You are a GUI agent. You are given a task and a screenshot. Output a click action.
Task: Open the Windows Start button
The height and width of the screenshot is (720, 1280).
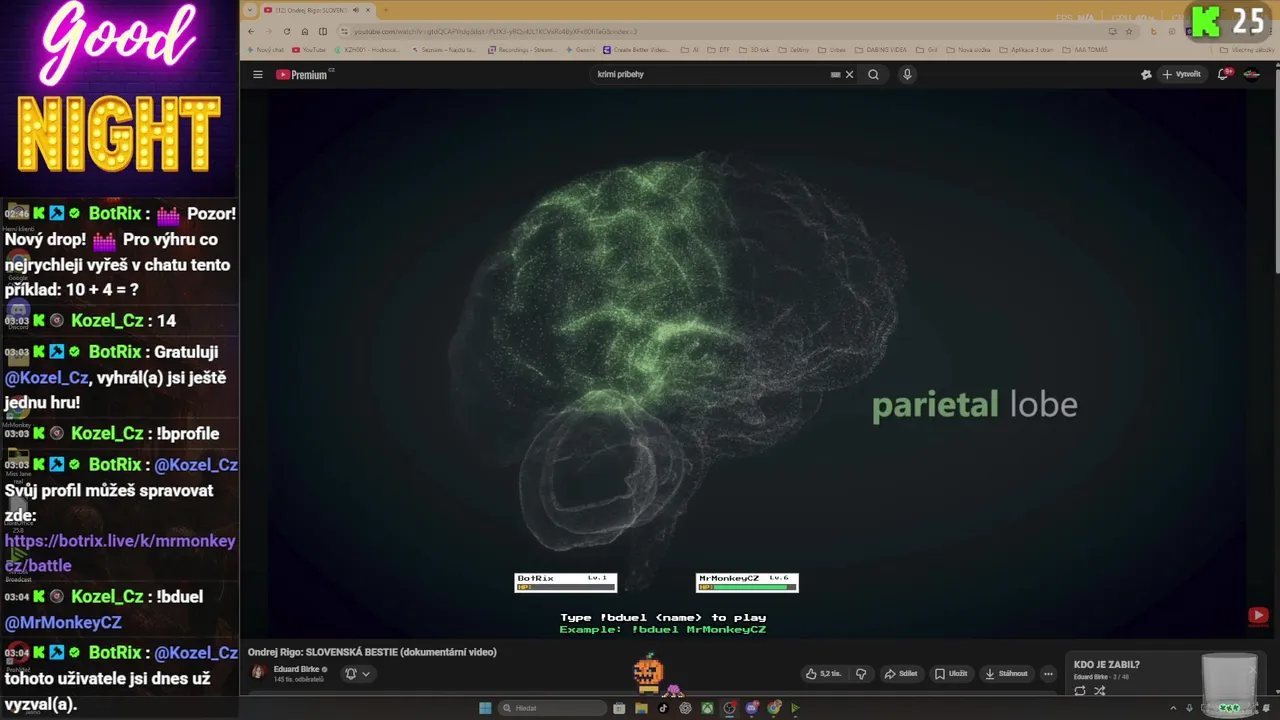pos(485,708)
